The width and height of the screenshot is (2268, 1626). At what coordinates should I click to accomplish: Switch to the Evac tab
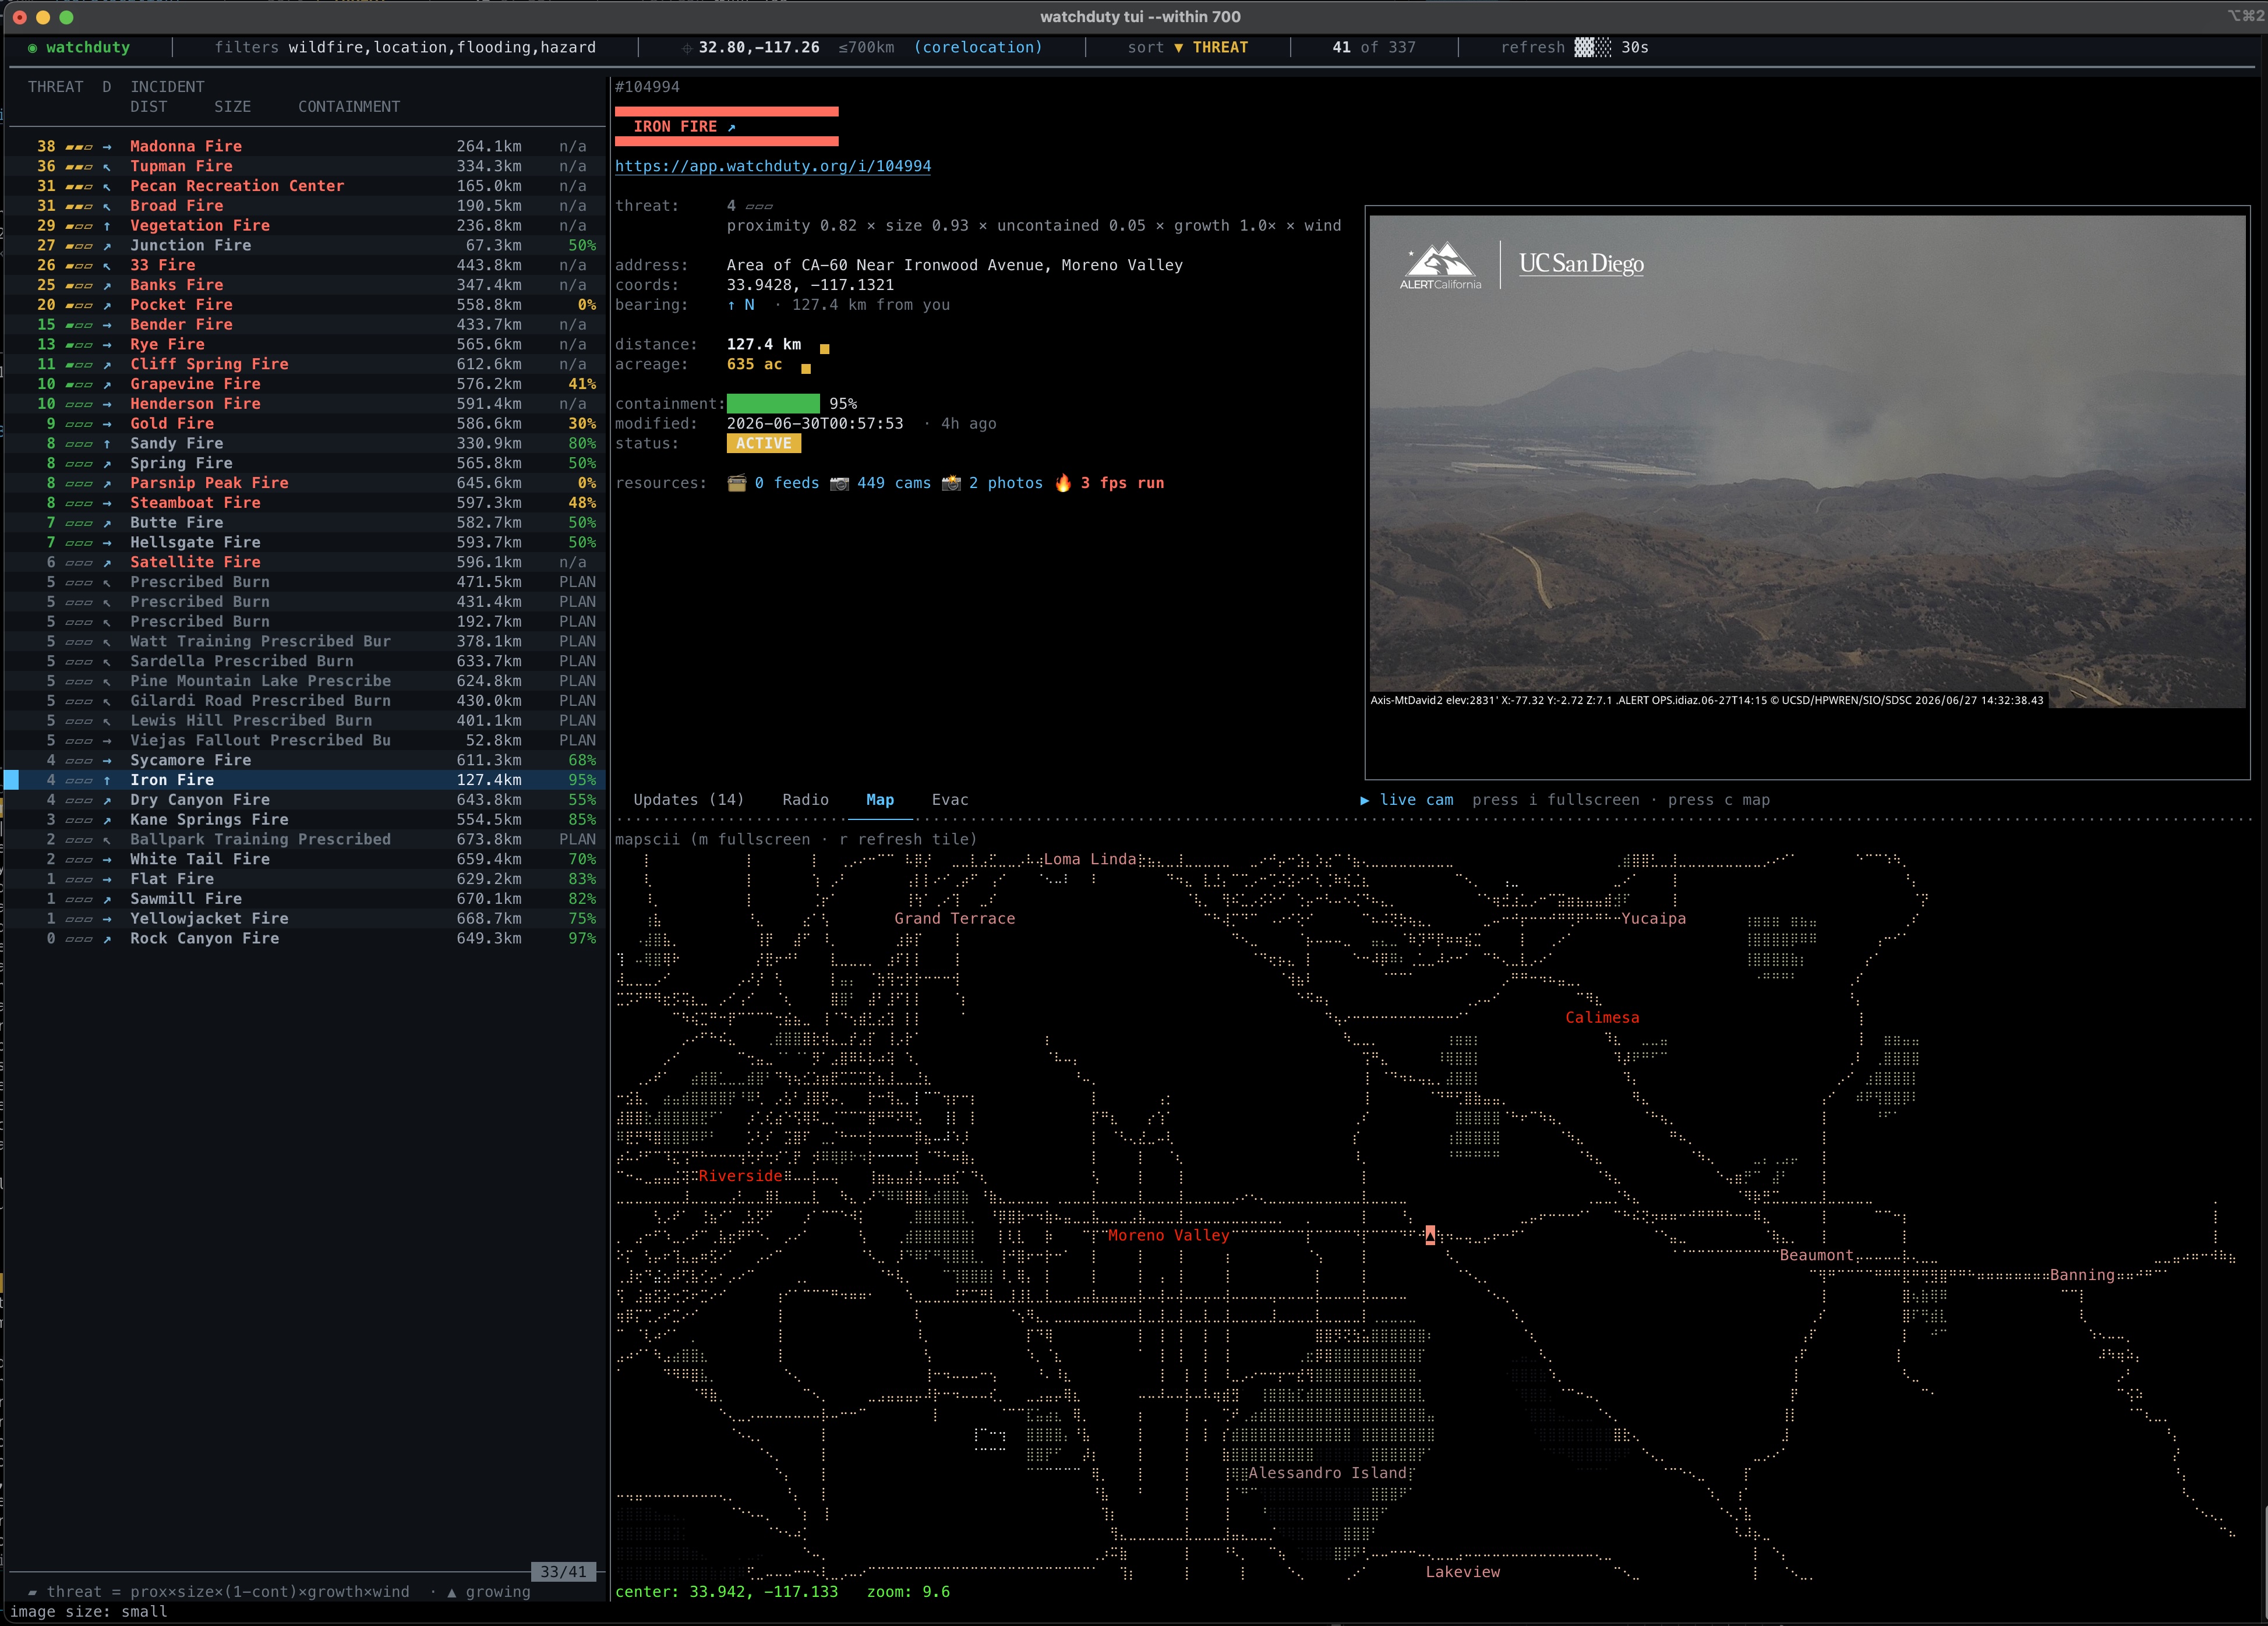pos(950,800)
